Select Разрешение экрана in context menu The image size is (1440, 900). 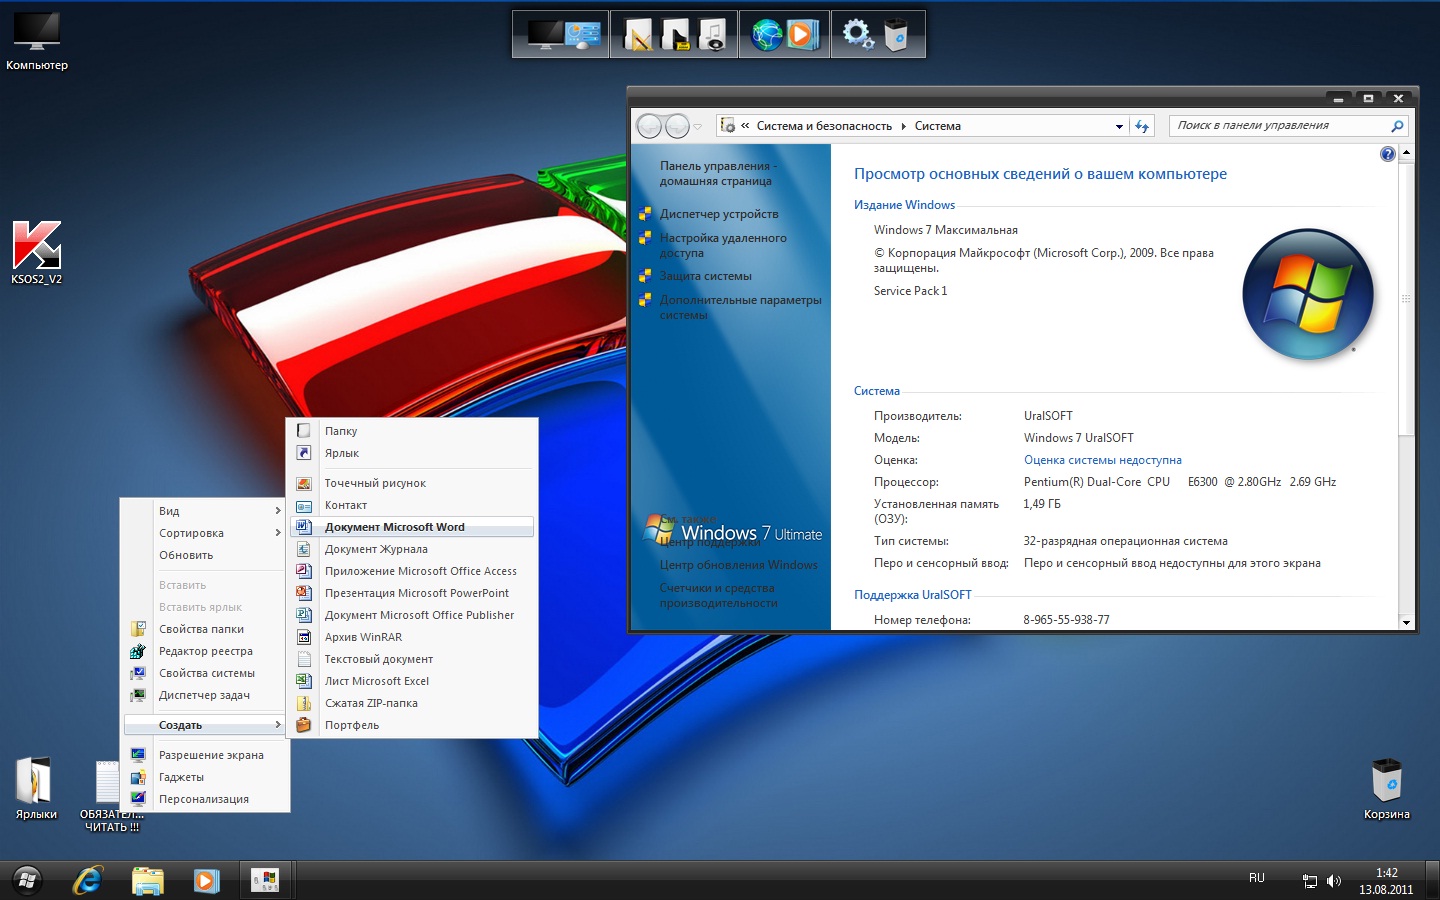(x=205, y=755)
